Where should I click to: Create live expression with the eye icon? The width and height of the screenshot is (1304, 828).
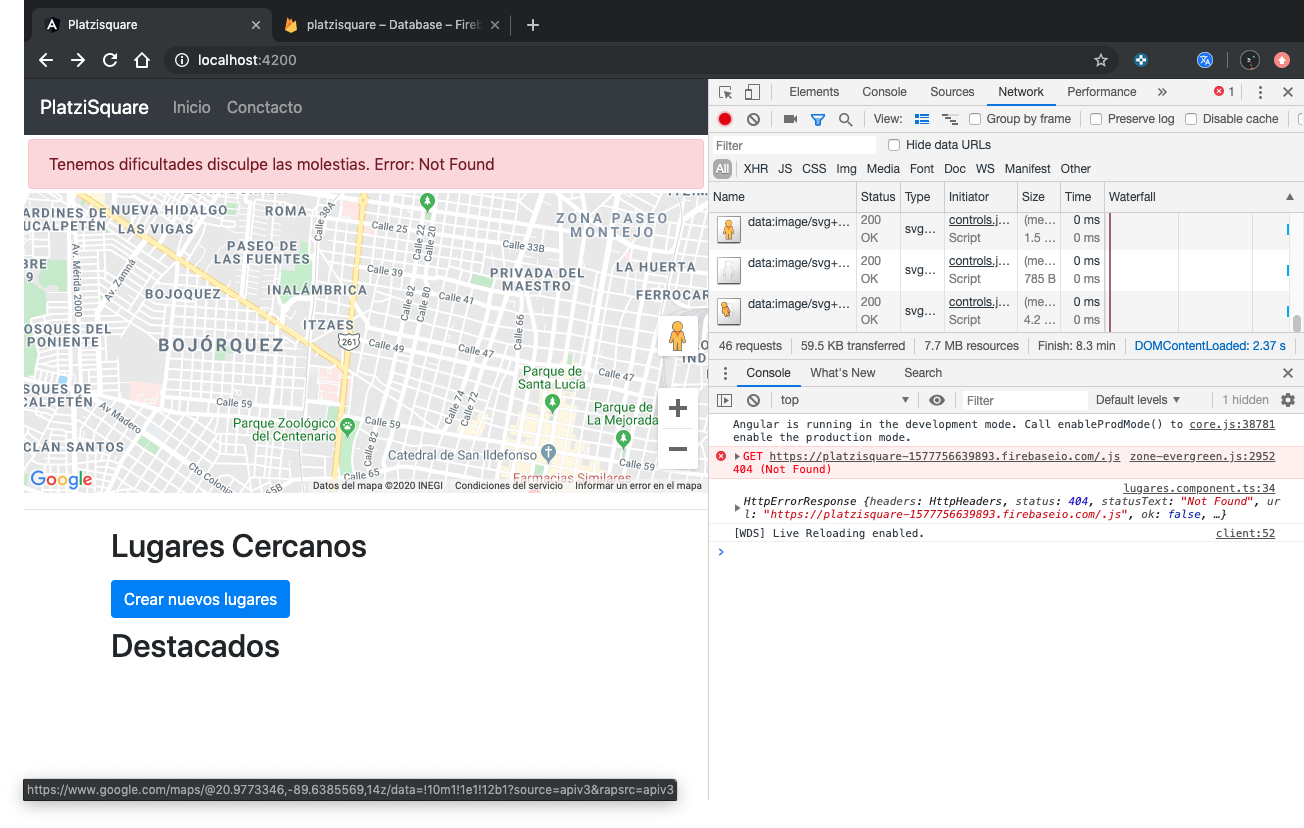point(936,400)
